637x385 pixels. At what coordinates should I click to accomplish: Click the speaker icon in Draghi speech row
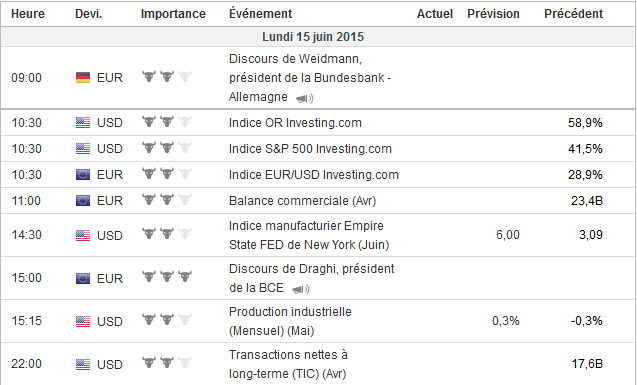point(301,290)
